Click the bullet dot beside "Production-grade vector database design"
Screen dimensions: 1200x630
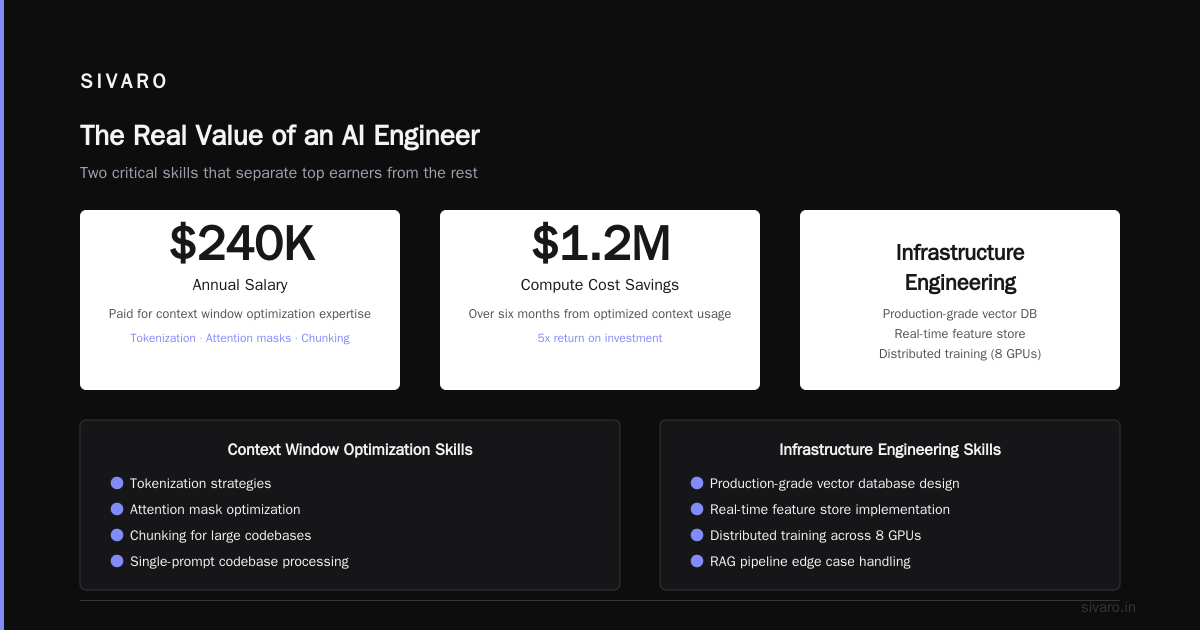point(697,483)
